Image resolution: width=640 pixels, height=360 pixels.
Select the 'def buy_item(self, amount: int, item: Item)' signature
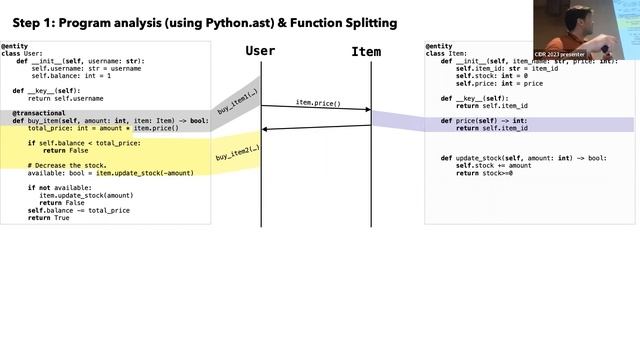click(111, 121)
